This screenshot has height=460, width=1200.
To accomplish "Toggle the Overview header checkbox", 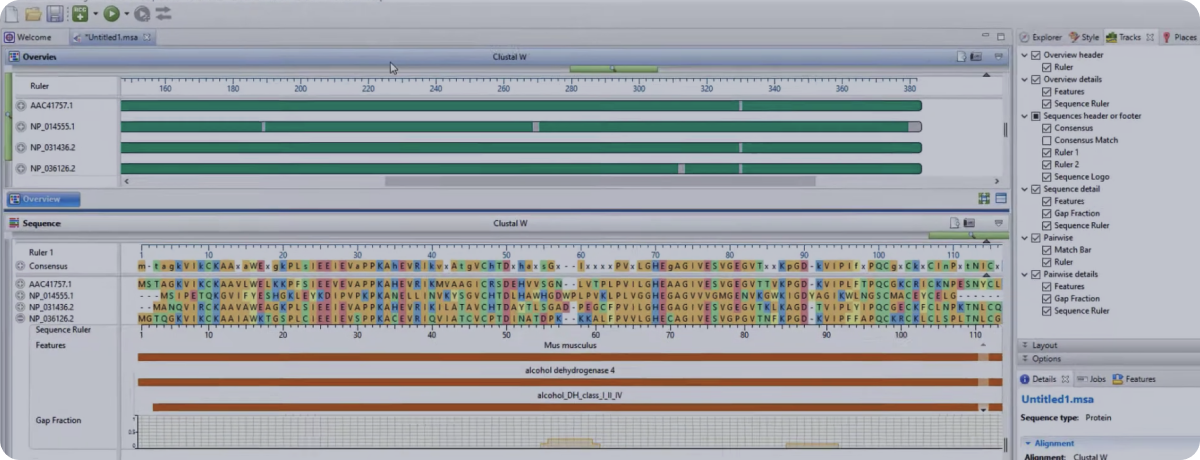I will pyautogui.click(x=1036, y=55).
